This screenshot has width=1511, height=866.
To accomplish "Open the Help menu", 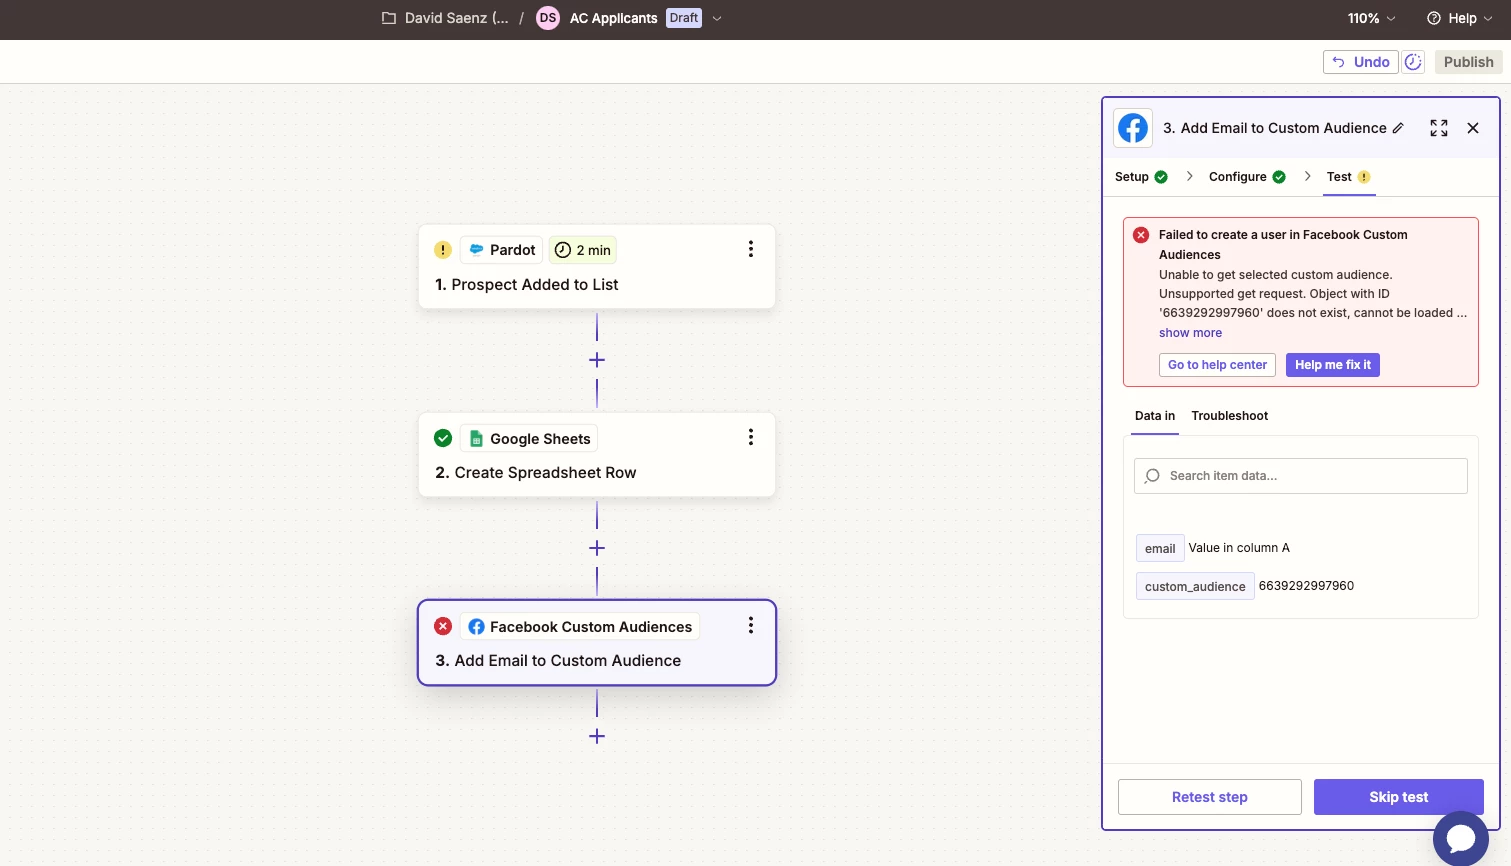I will [x=1460, y=18].
